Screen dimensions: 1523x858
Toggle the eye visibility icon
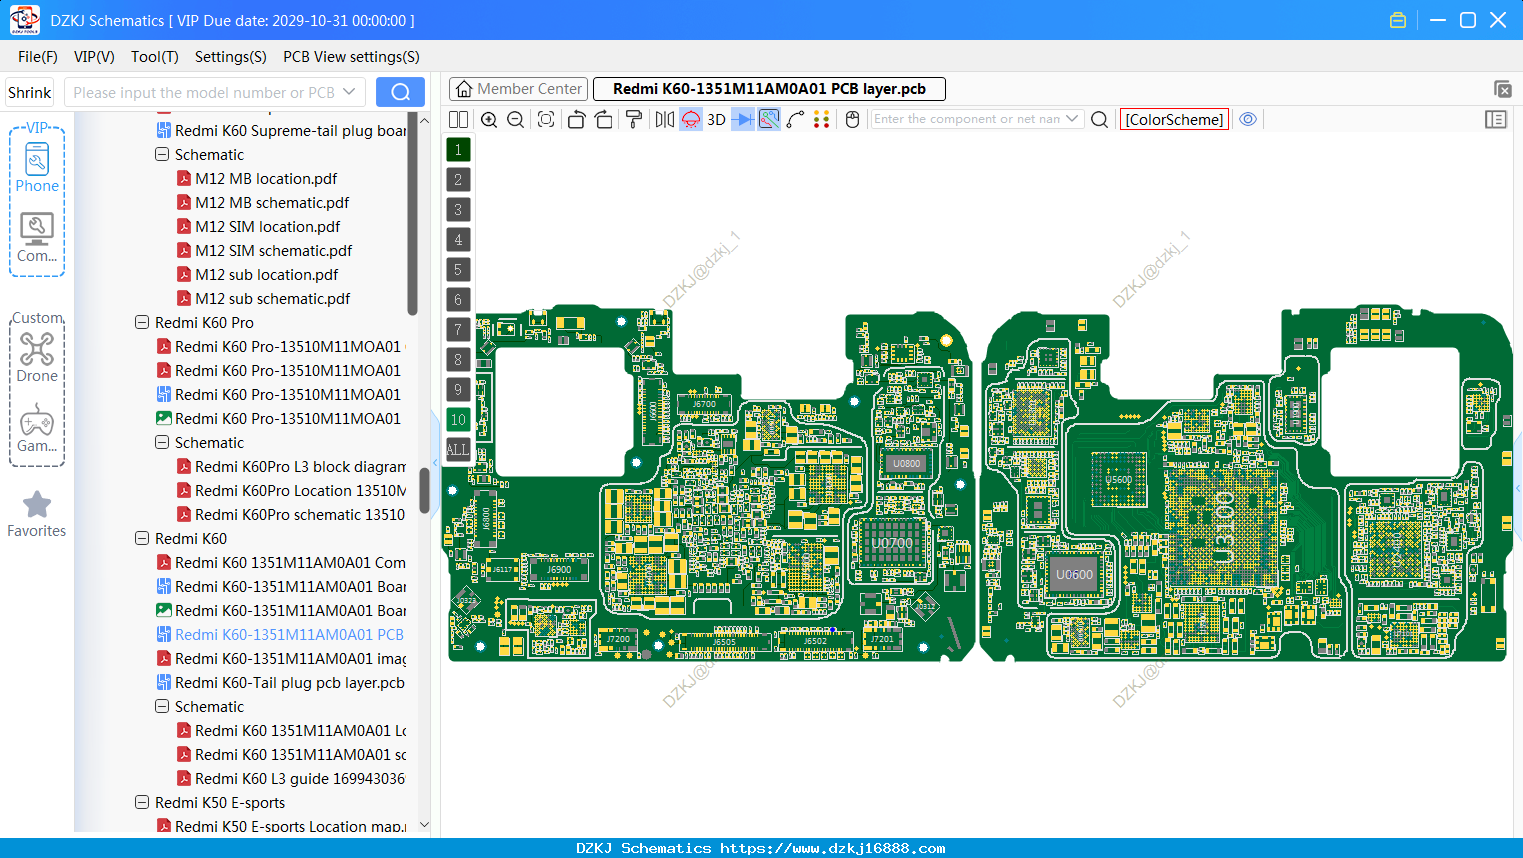tap(1248, 119)
